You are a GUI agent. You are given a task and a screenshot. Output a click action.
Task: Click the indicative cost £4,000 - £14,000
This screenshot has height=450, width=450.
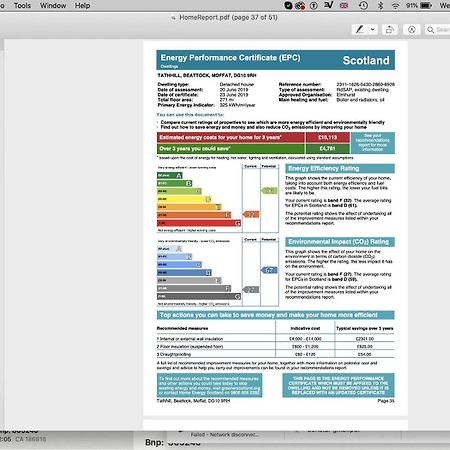click(305, 339)
